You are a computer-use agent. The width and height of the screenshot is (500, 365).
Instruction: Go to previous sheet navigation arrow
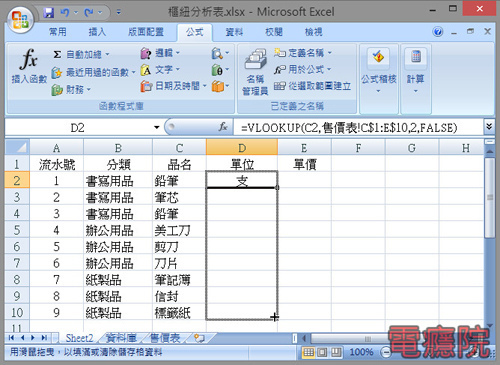click(22, 338)
